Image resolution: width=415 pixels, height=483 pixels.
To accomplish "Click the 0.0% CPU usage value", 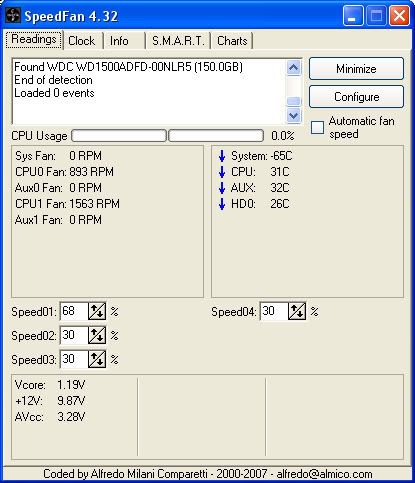I will (x=283, y=136).
